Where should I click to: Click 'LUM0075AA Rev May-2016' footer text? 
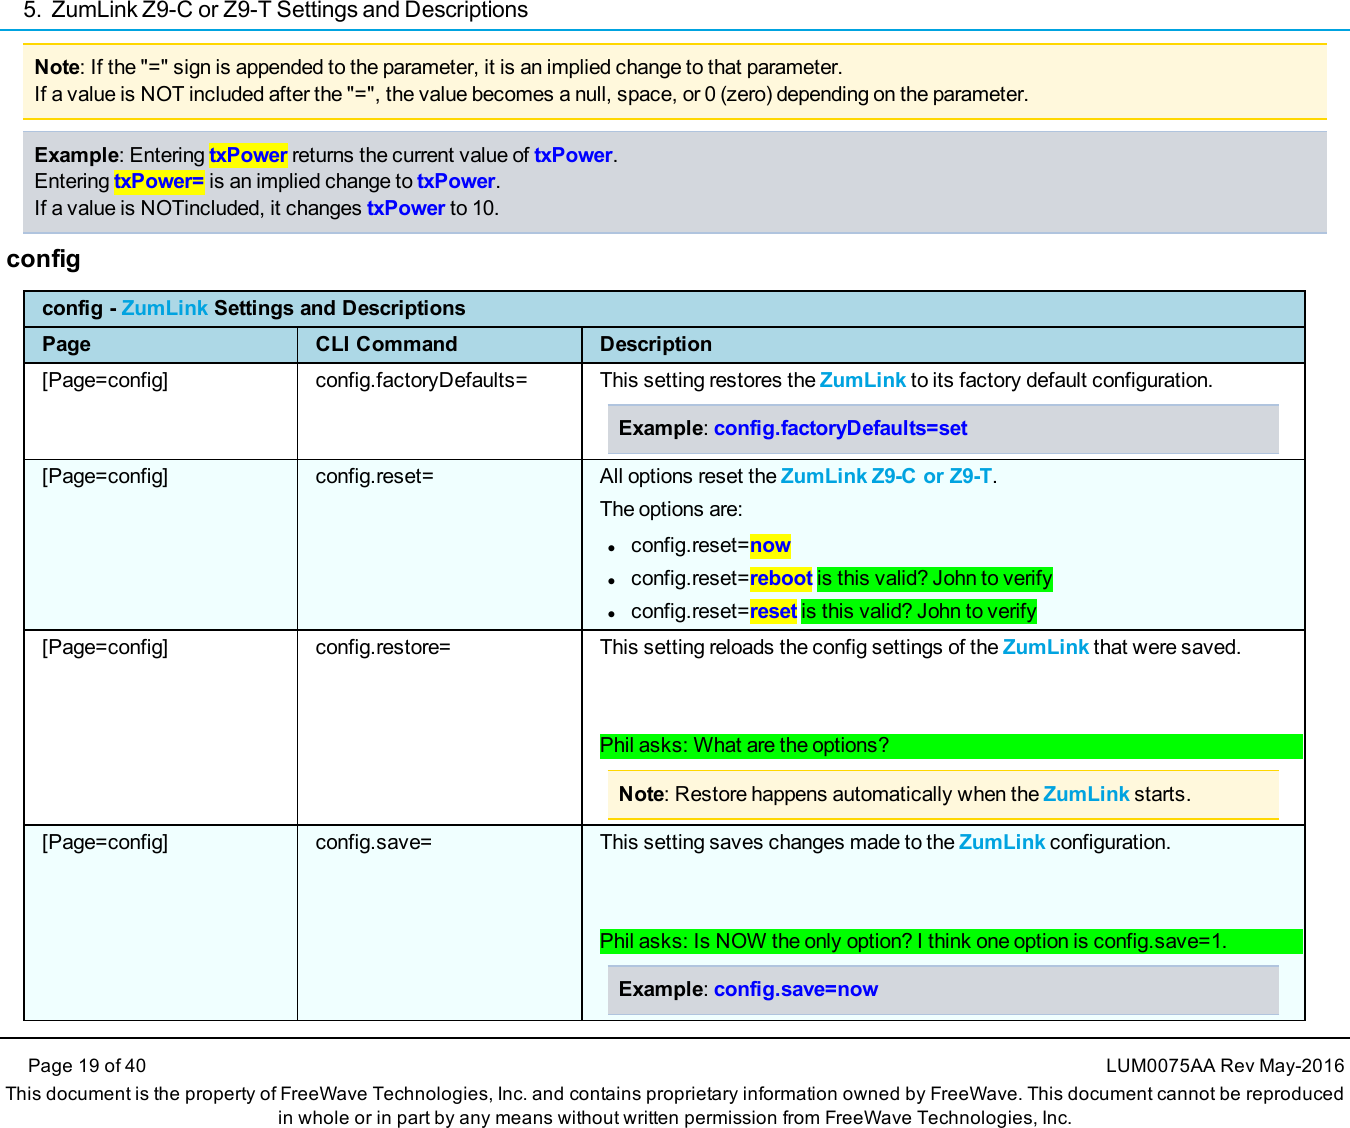[x=1225, y=1066]
